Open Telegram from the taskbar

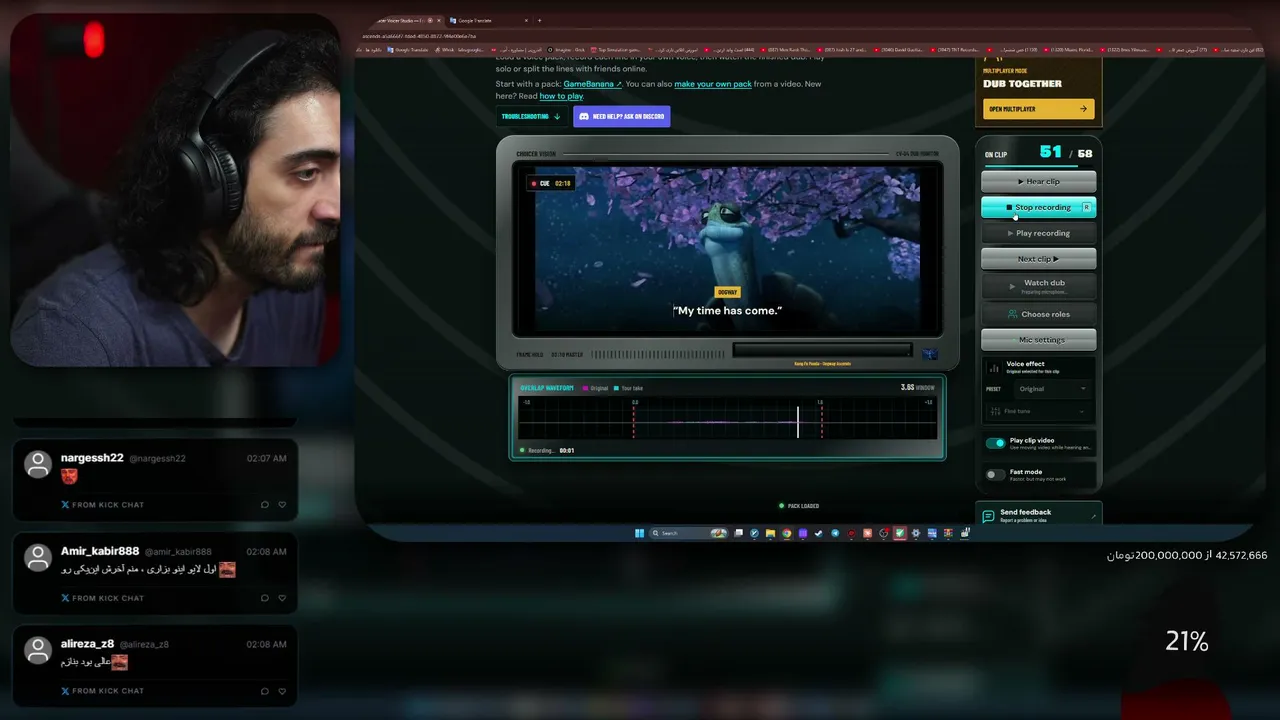(x=835, y=533)
